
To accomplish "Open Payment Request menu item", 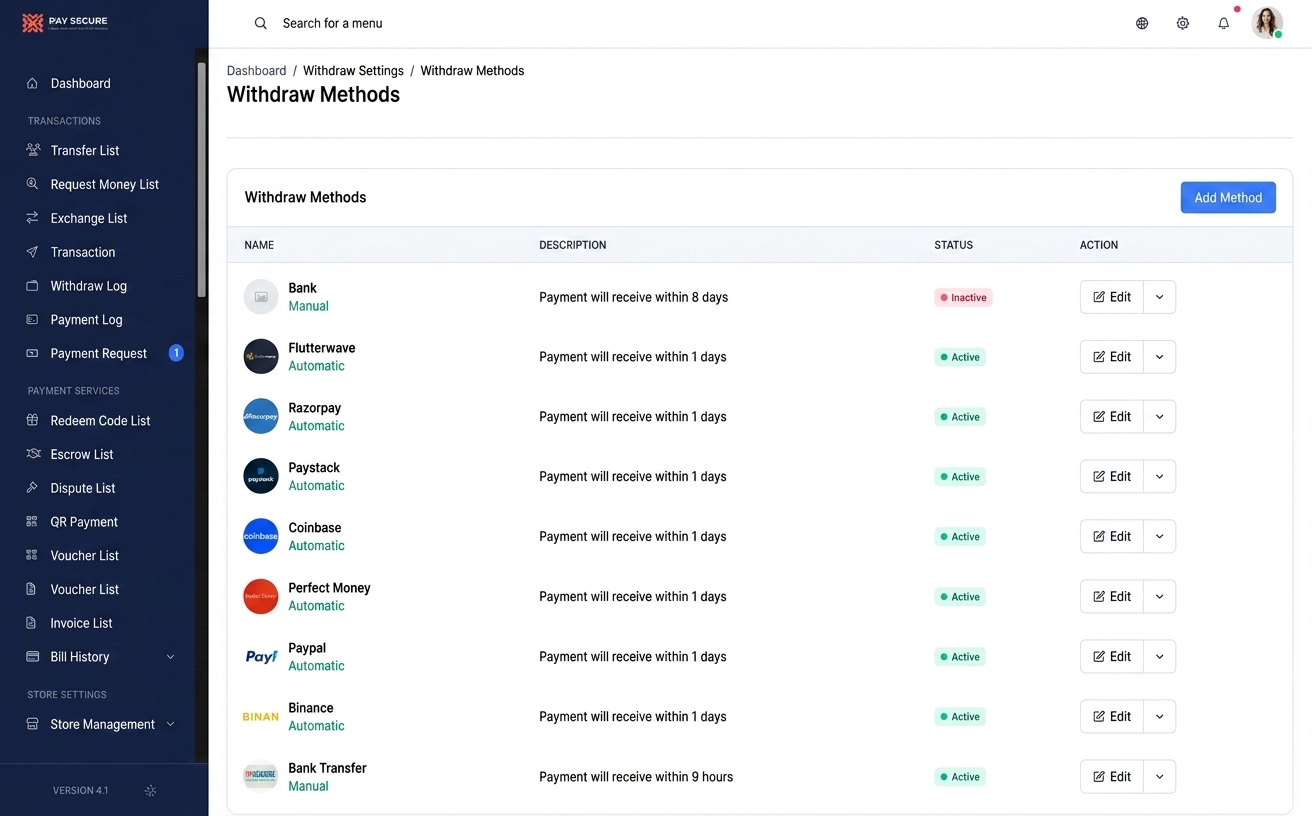I will tap(100, 353).
